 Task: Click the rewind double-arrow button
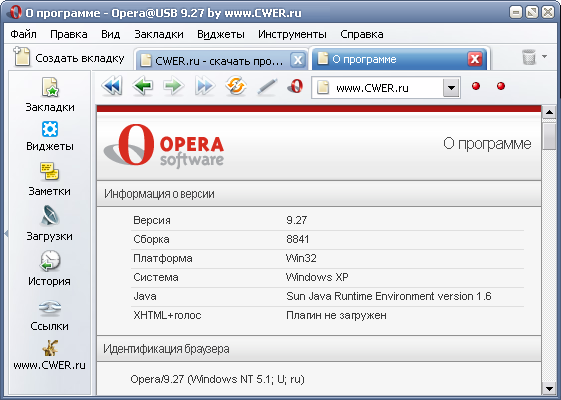pos(112,86)
